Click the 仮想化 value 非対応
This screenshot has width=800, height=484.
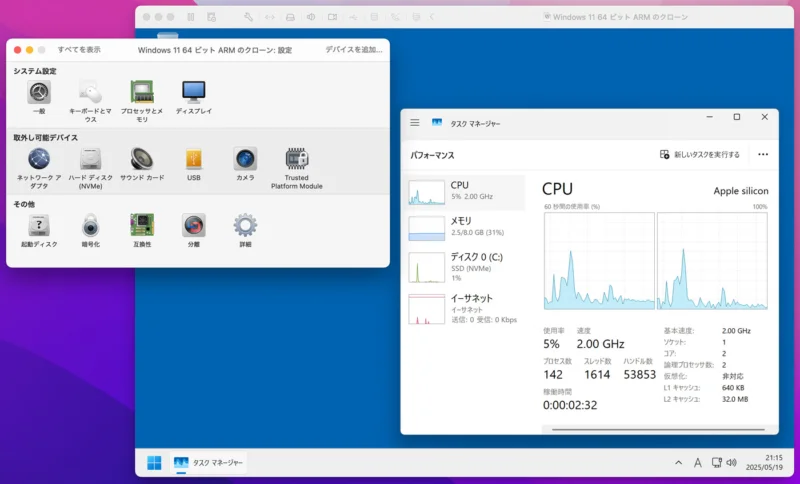point(731,376)
